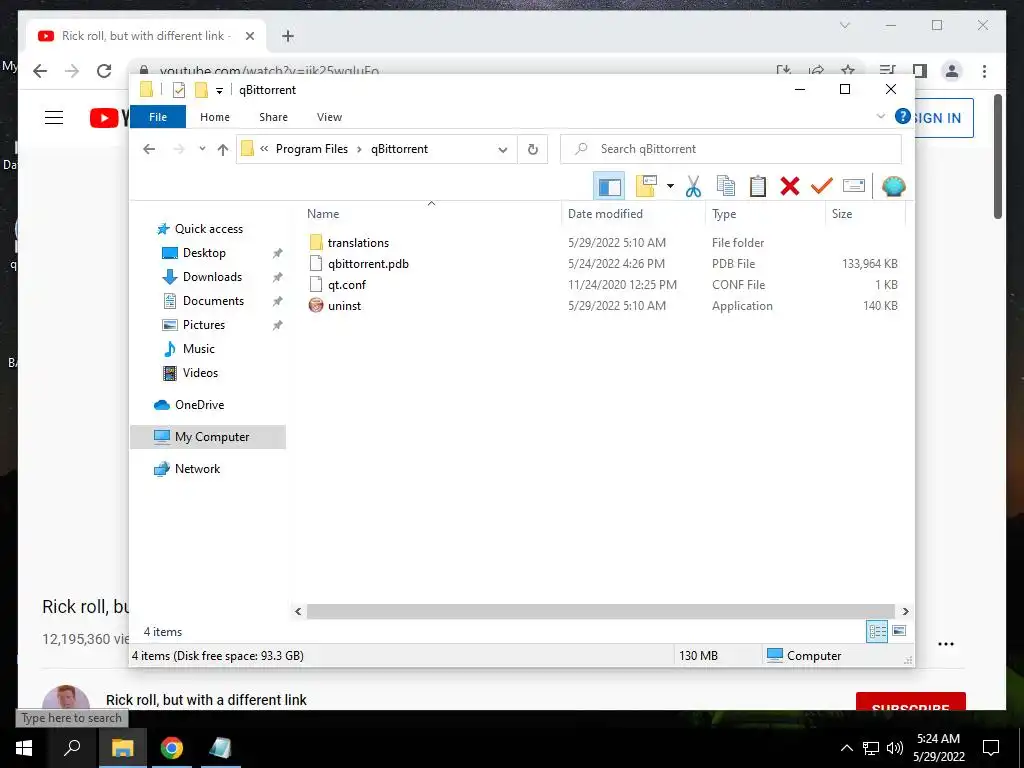Bookmark this page with star icon
Viewport: 1024px width, 768px height.
click(848, 71)
